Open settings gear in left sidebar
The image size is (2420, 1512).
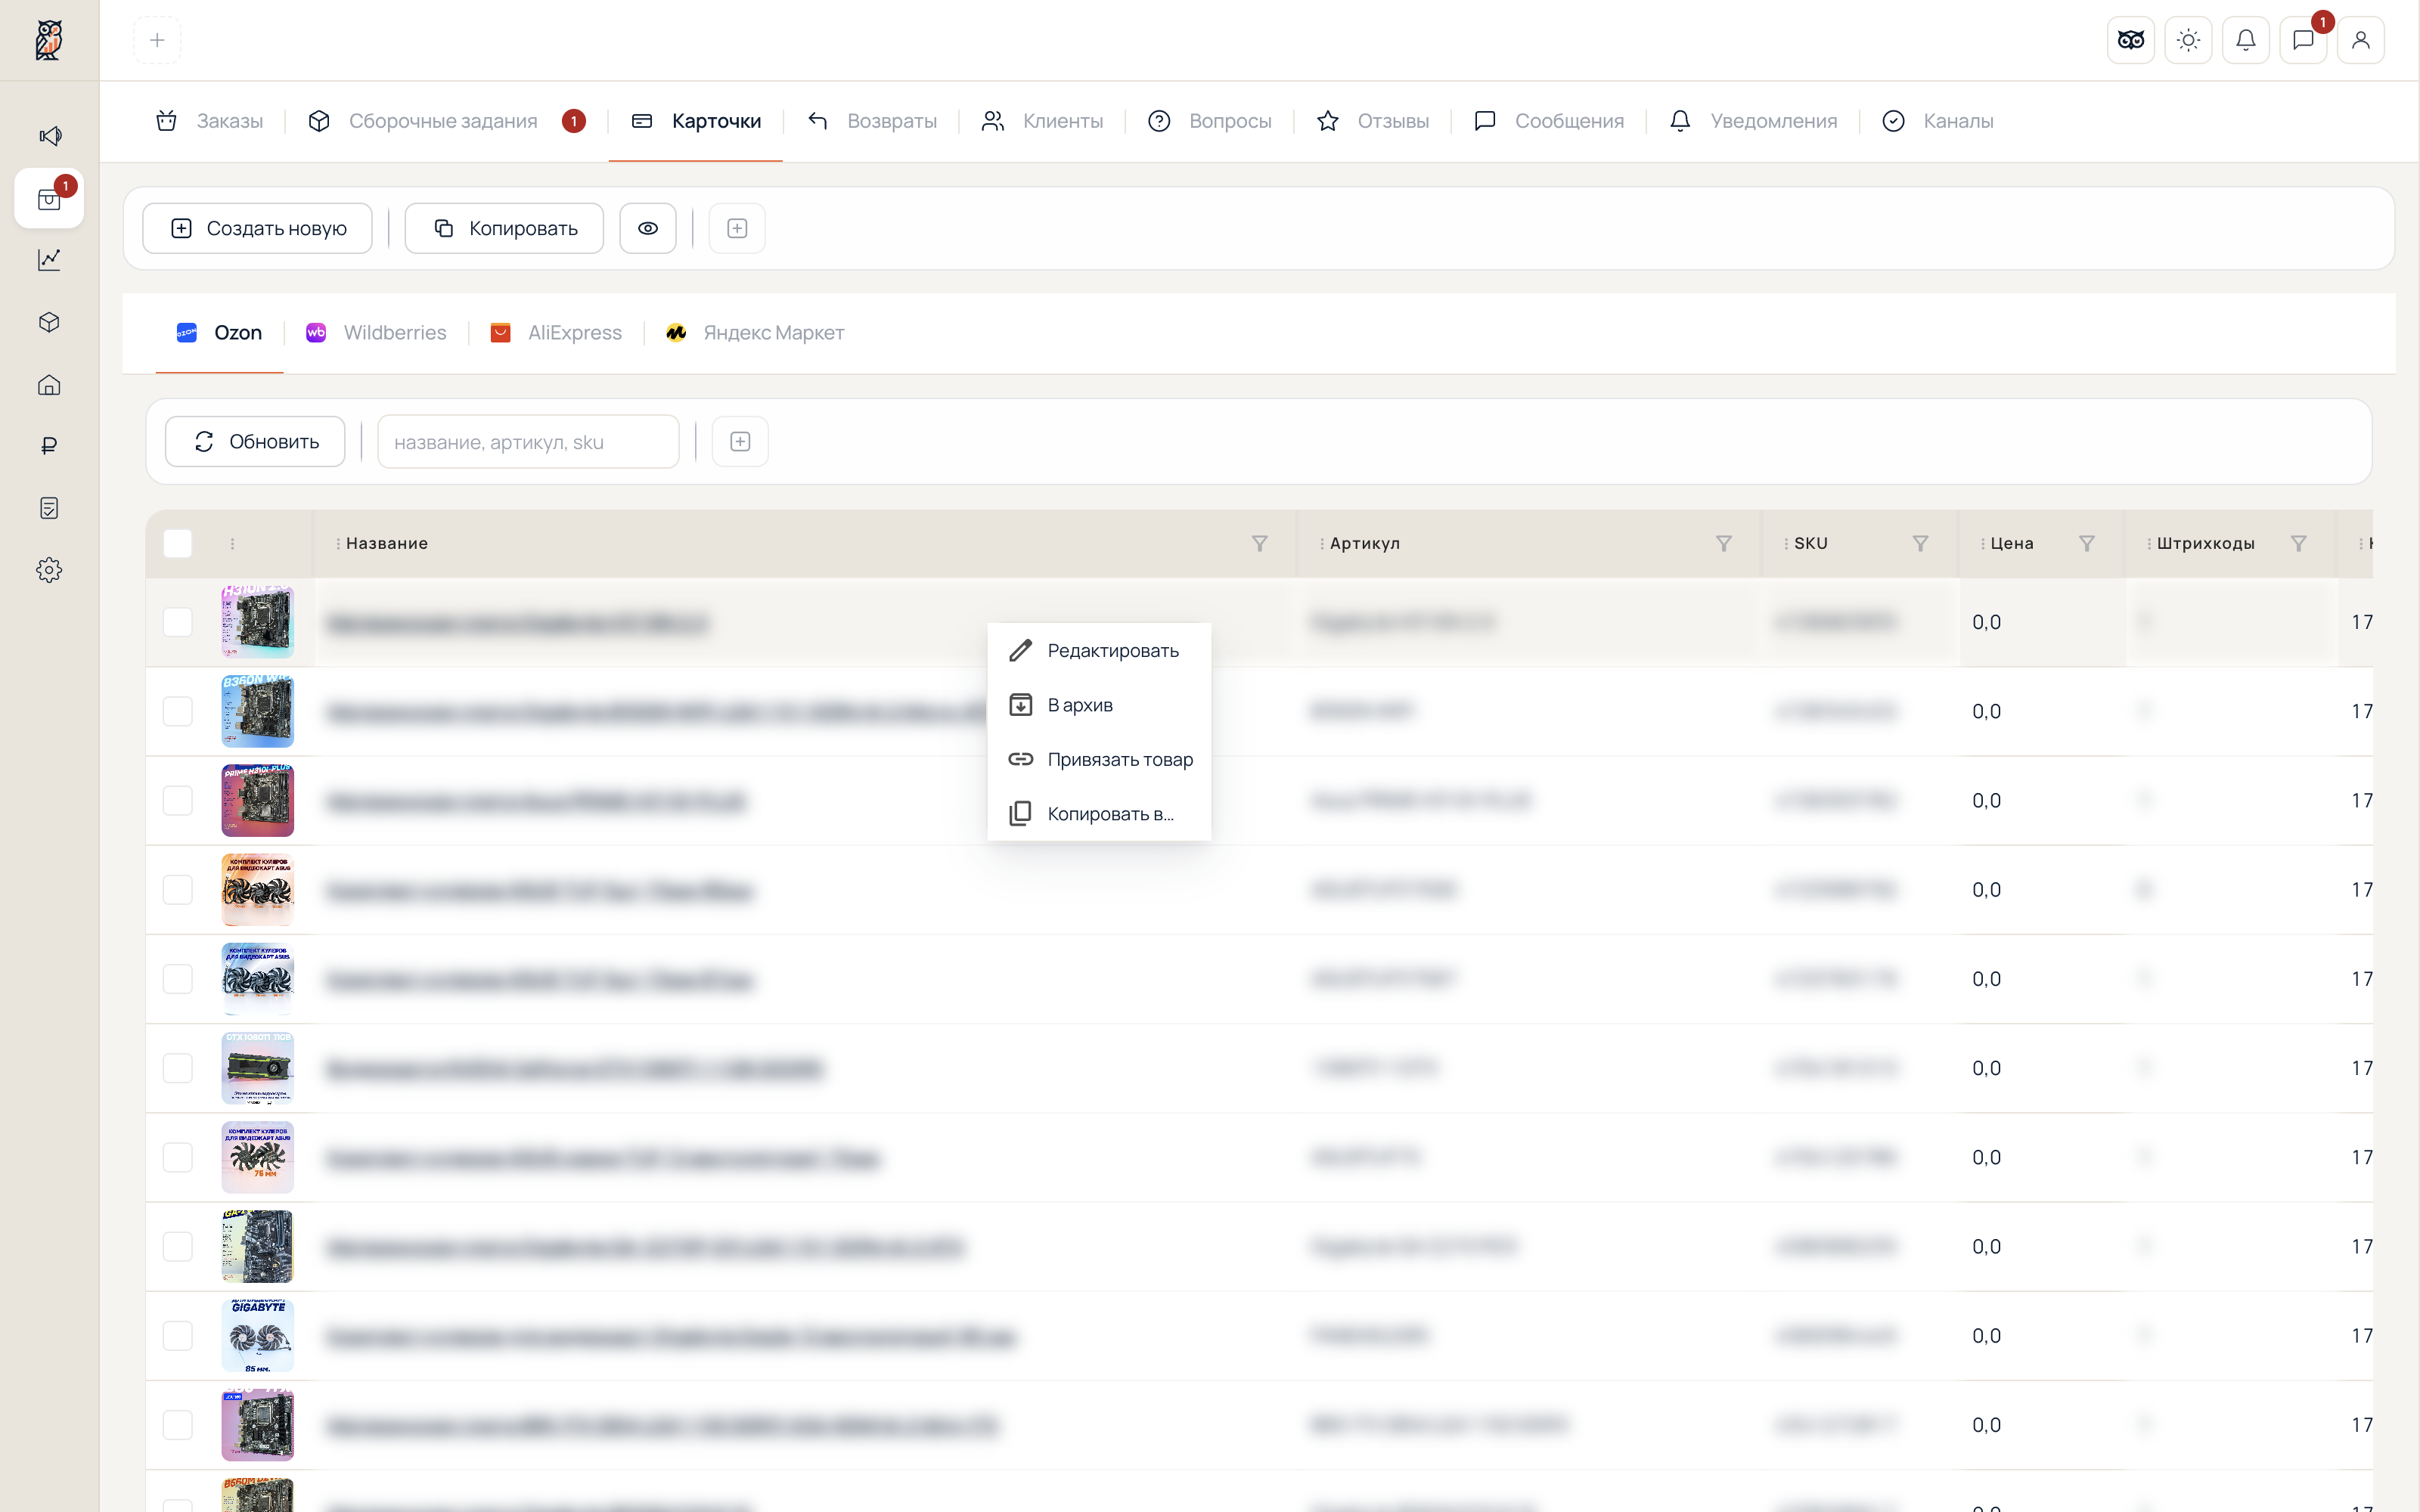[49, 570]
